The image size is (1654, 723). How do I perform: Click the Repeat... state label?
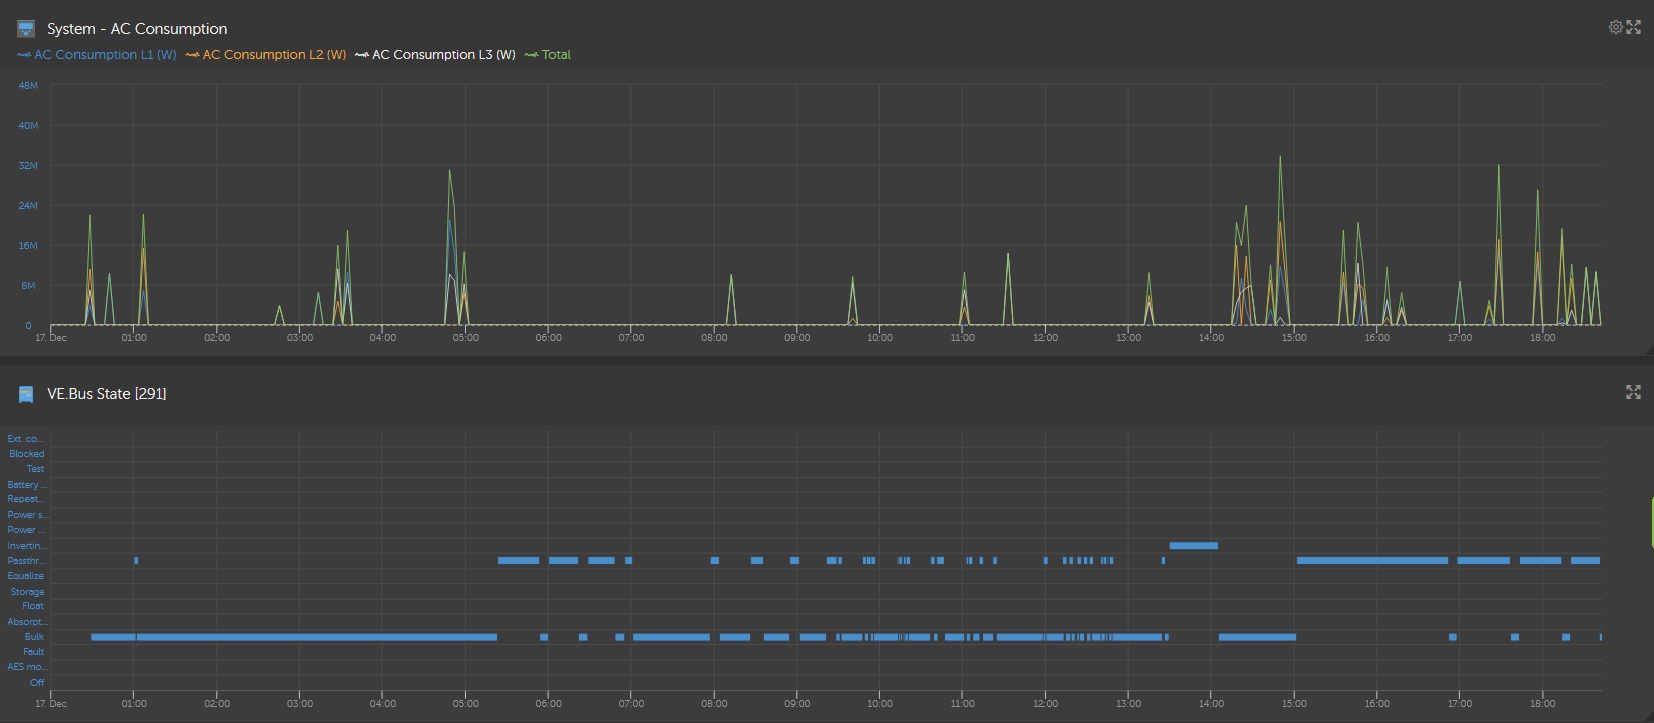[x=26, y=499]
